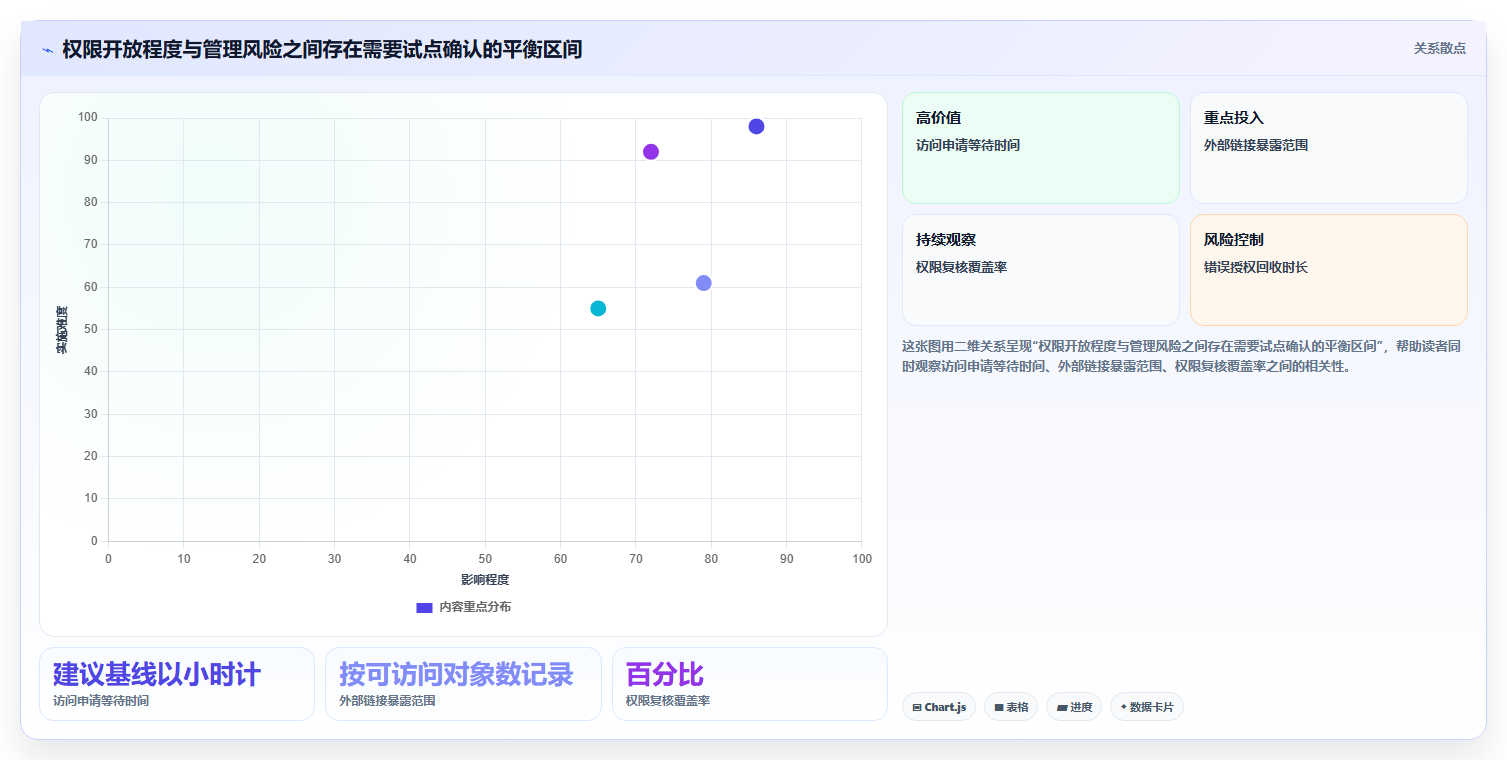Viewport: 1507px width, 760px height.
Task: Select the purple scatter point near 92
Action: 651,152
